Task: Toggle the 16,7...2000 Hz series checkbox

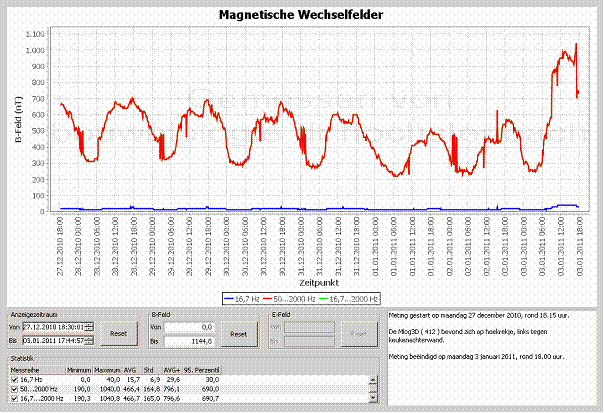Action: tap(14, 397)
